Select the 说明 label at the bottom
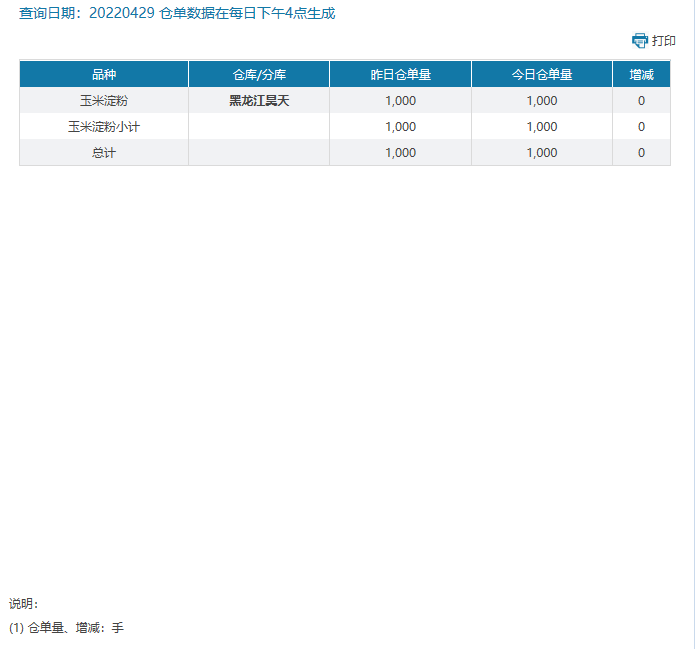 click(23, 604)
